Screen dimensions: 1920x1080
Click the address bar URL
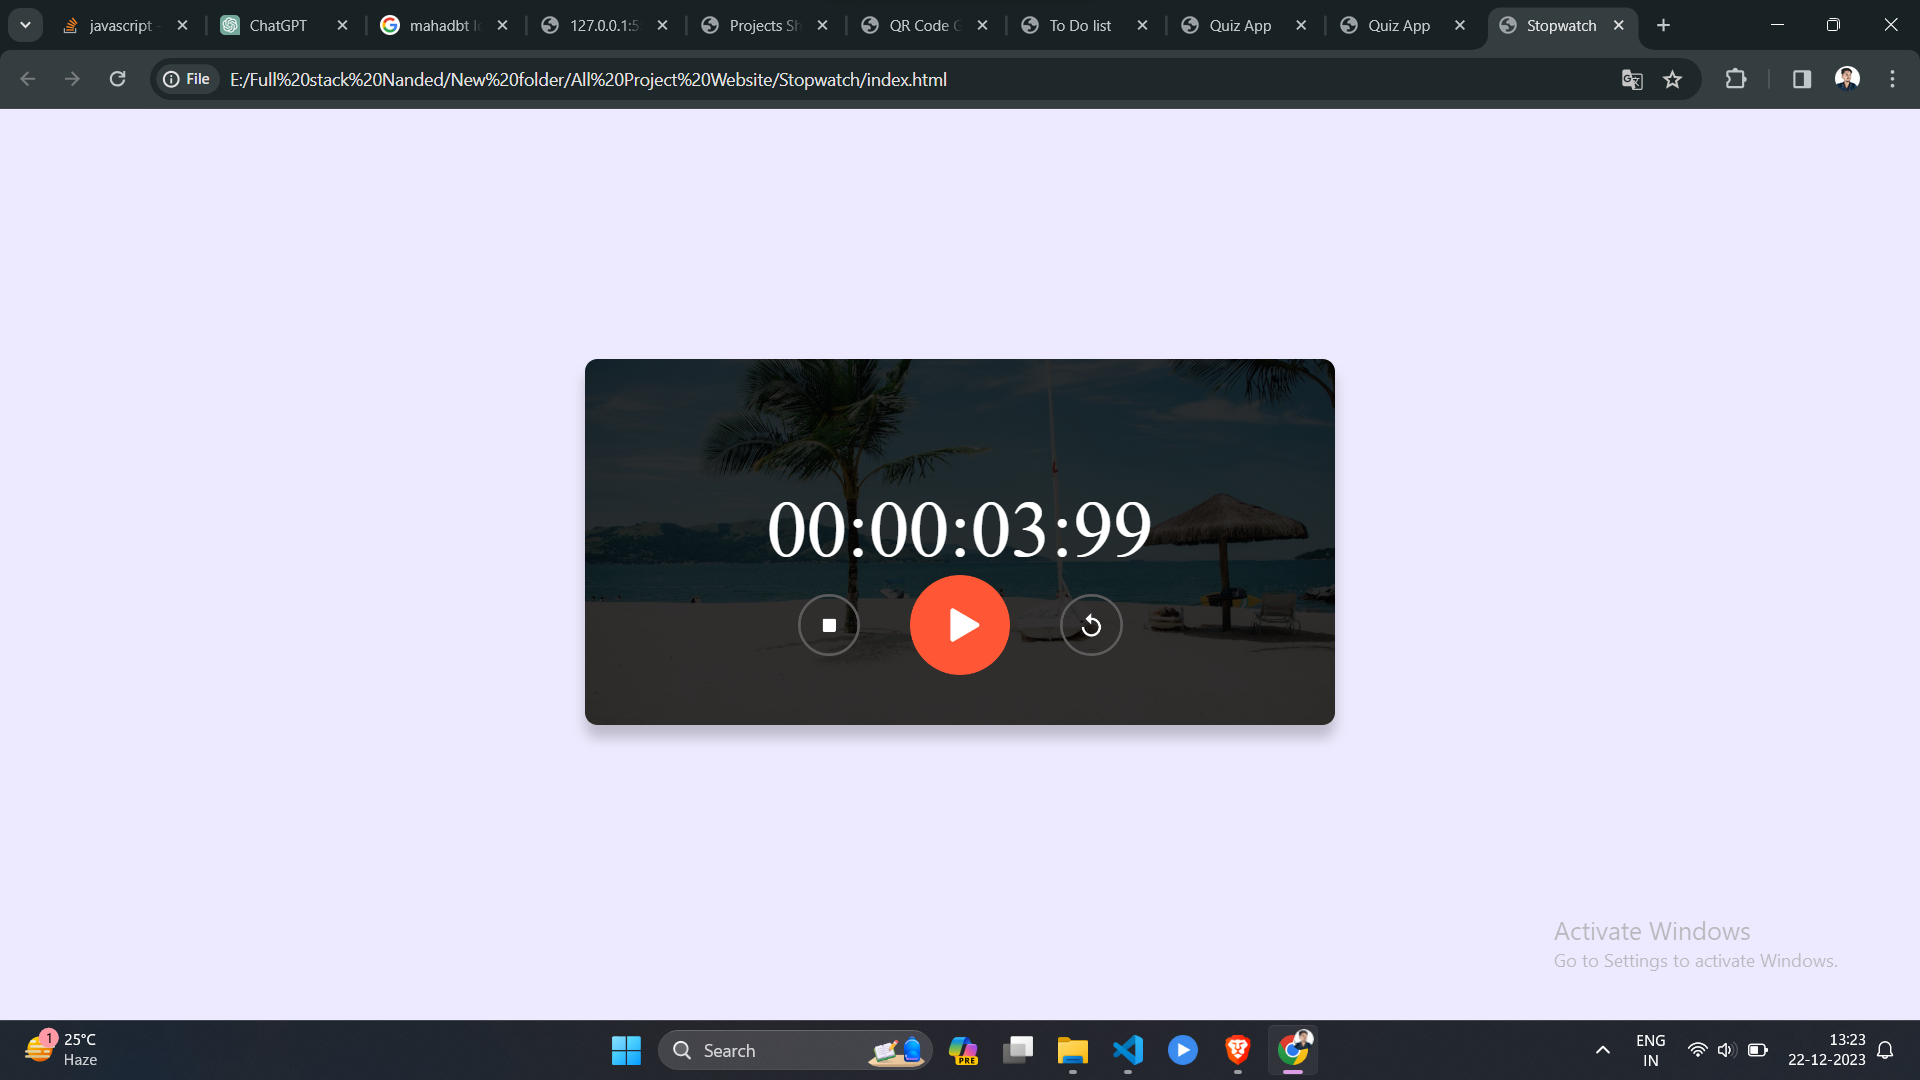[x=588, y=79]
